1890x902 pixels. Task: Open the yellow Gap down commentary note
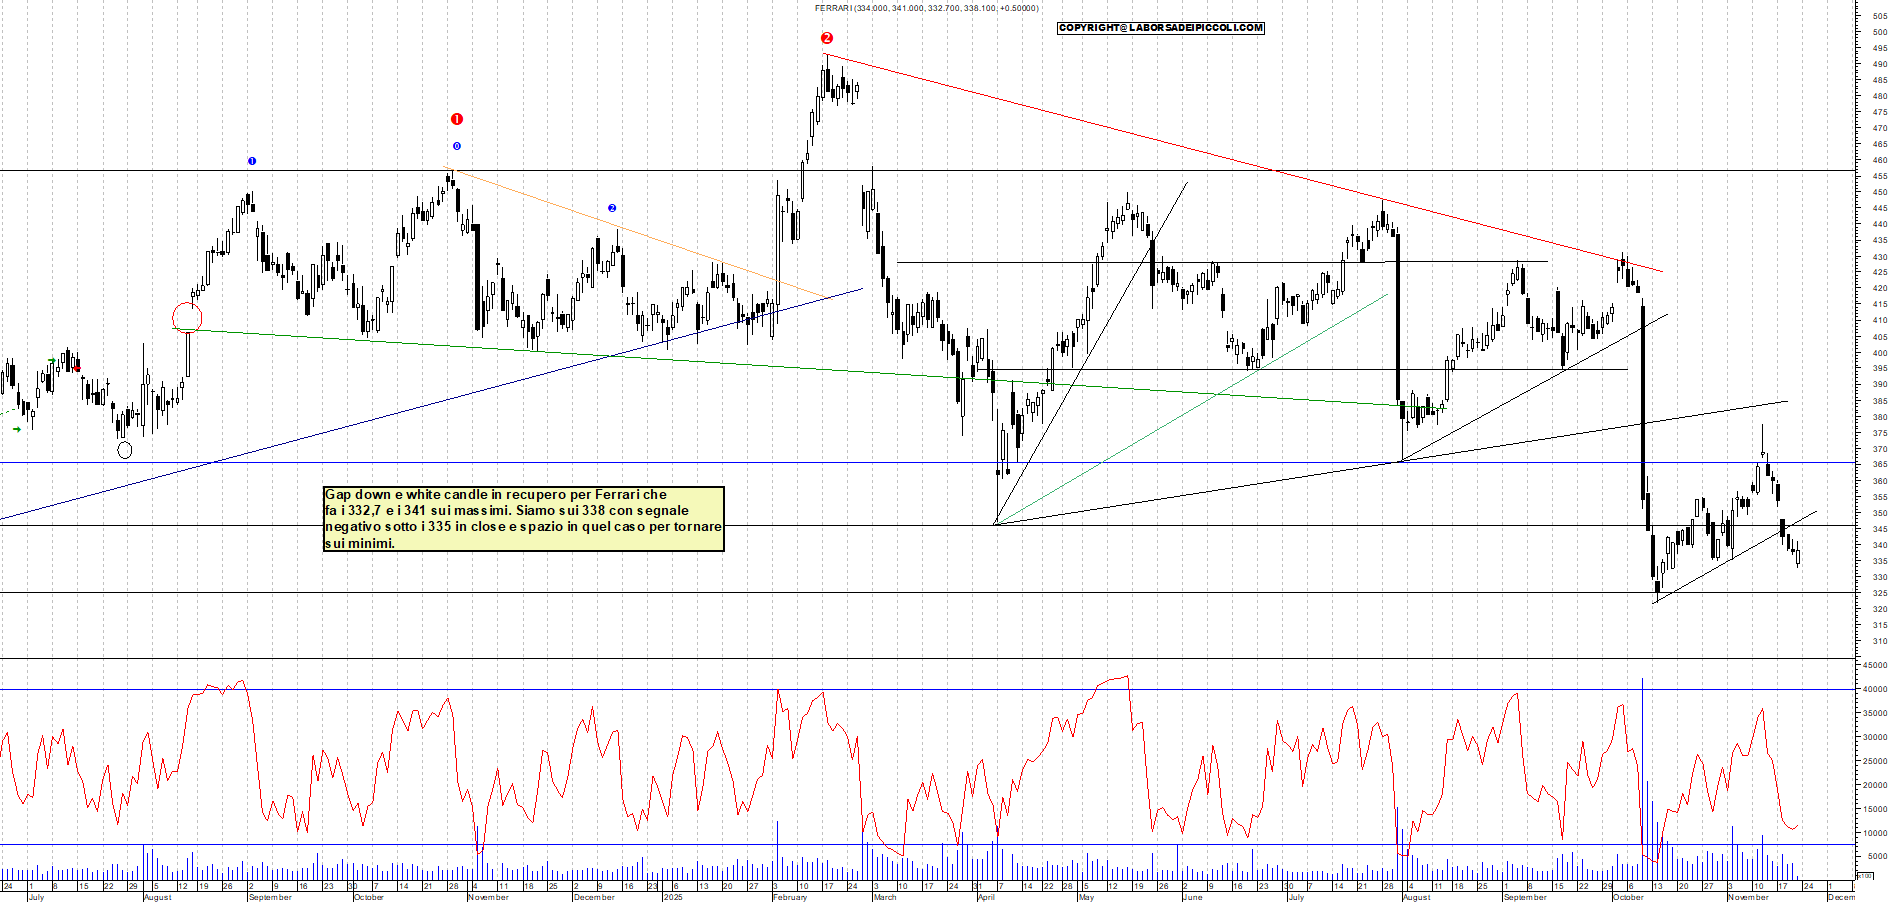click(x=523, y=519)
